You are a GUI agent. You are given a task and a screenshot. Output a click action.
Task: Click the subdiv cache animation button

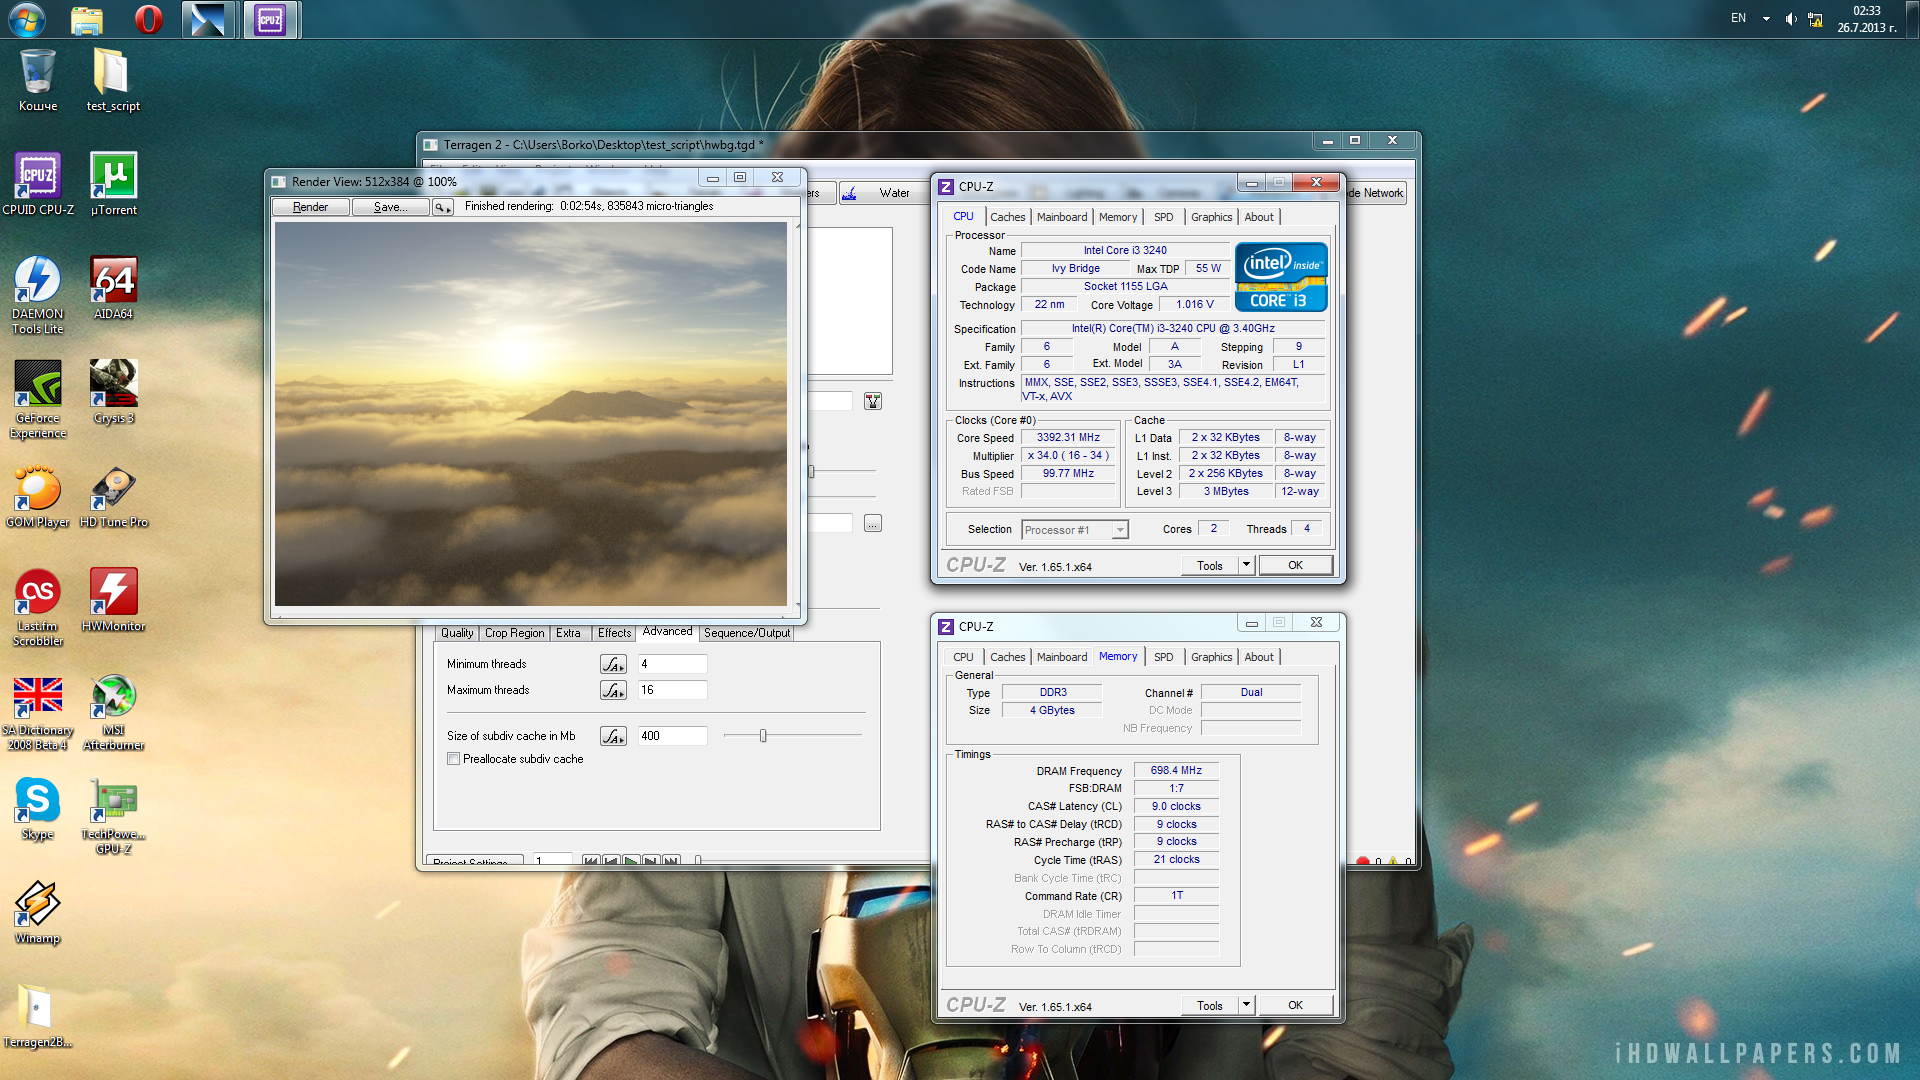[x=613, y=737]
